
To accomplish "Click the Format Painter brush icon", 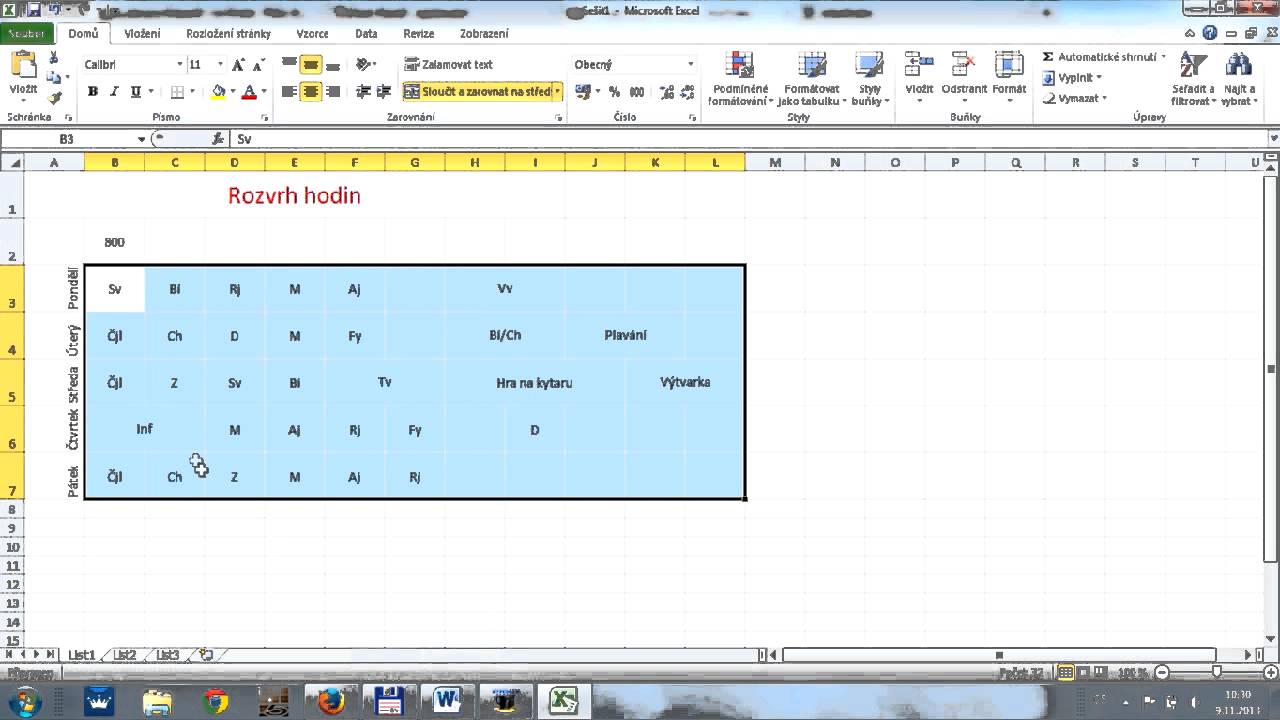I will 54,97.
